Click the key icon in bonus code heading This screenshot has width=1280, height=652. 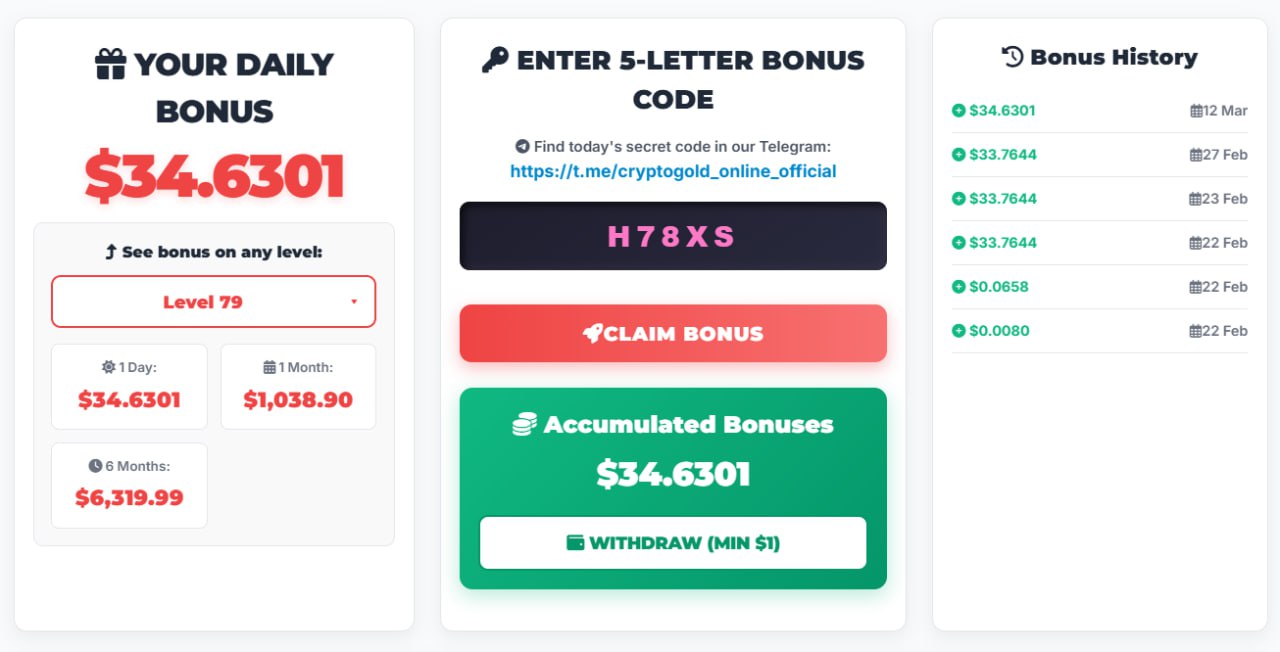tap(494, 61)
